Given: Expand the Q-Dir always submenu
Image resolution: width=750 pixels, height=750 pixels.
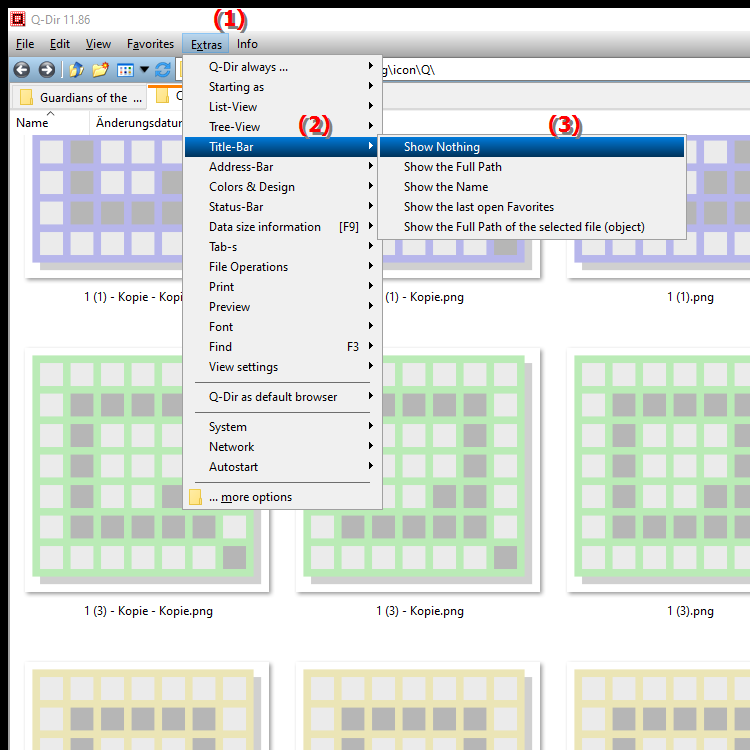Looking at the screenshot, I should pyautogui.click(x=283, y=67).
